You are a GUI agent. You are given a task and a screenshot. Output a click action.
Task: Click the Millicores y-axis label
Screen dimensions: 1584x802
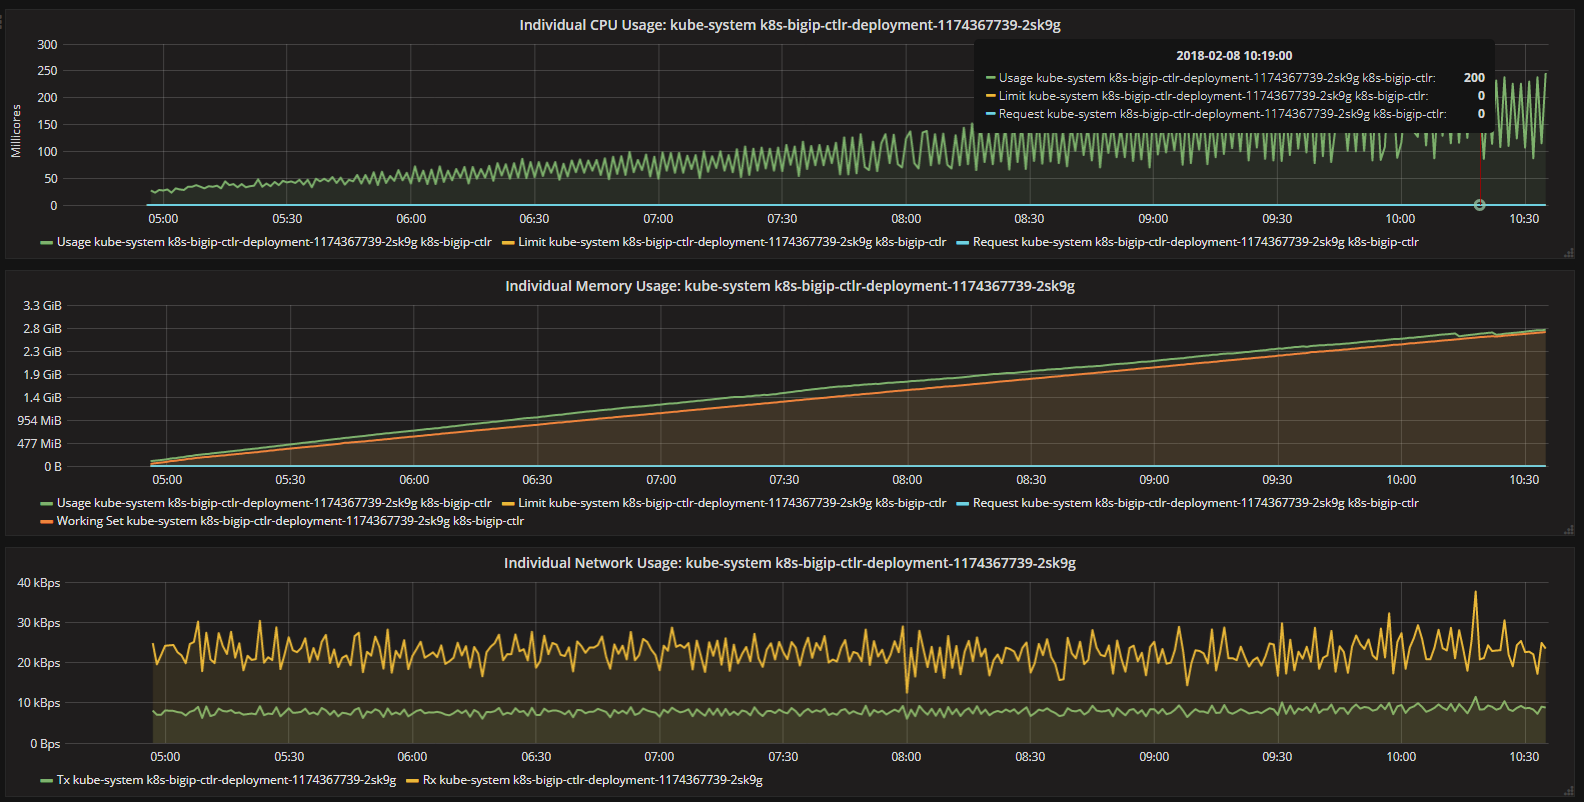pyautogui.click(x=16, y=131)
